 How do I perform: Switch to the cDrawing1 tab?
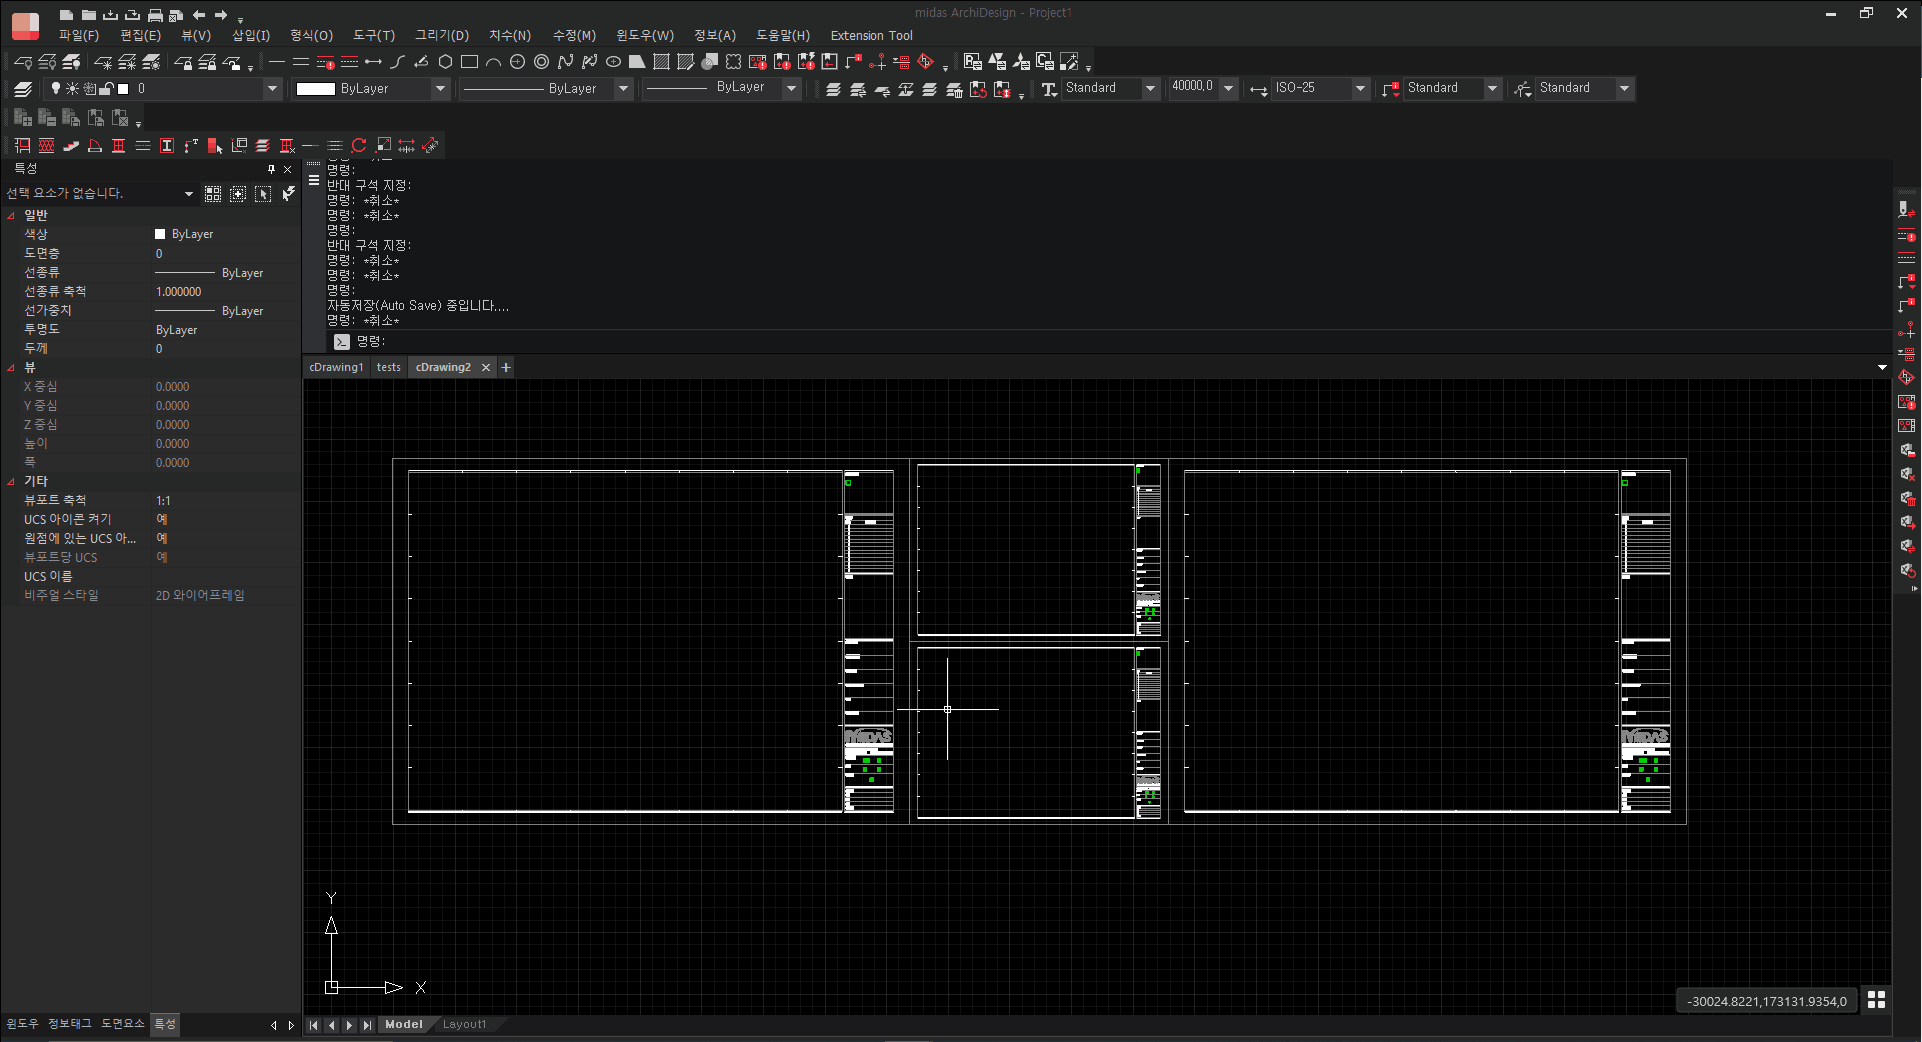tap(336, 368)
